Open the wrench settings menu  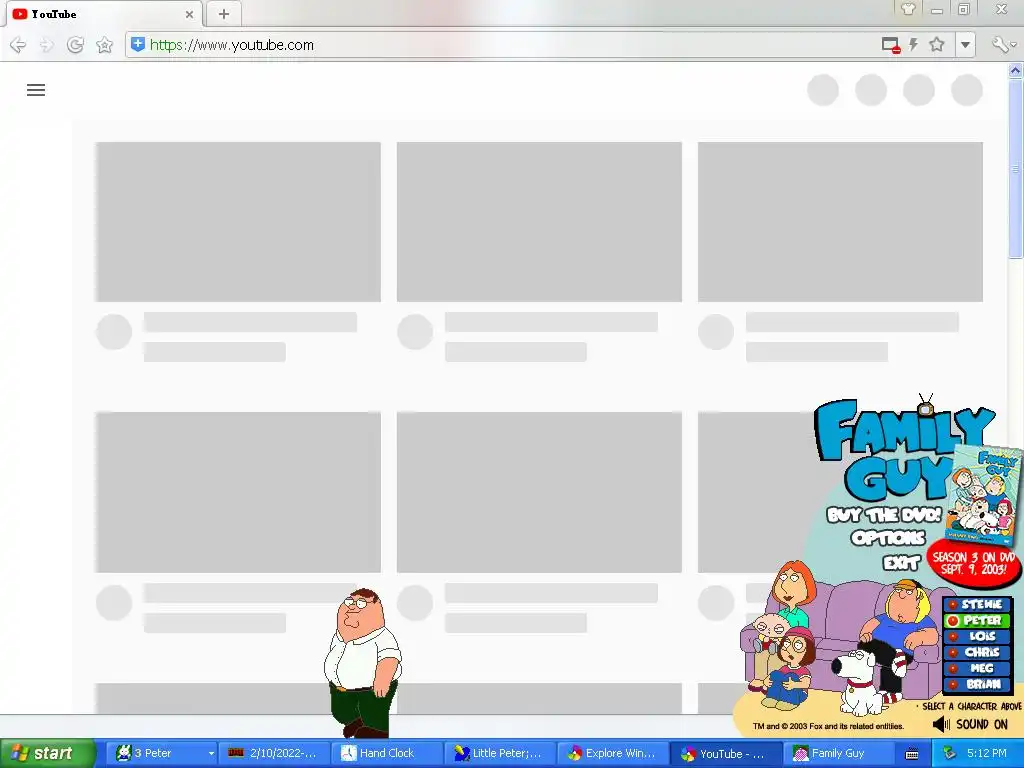(x=1002, y=44)
